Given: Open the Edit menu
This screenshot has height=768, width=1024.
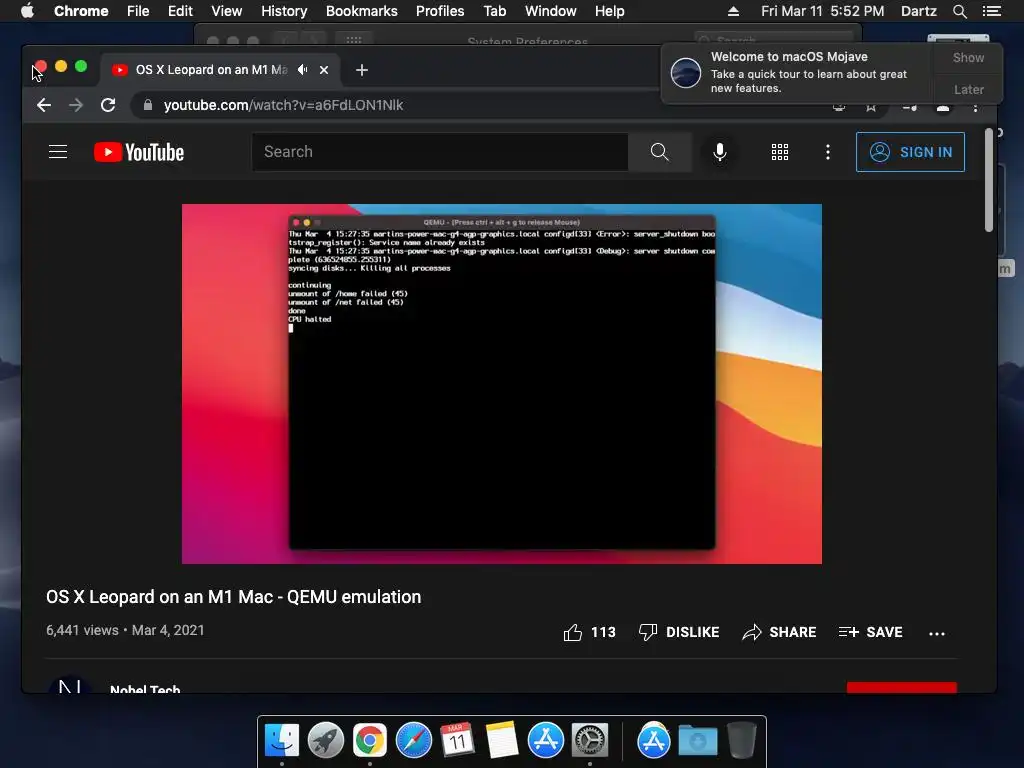Looking at the screenshot, I should click(180, 11).
